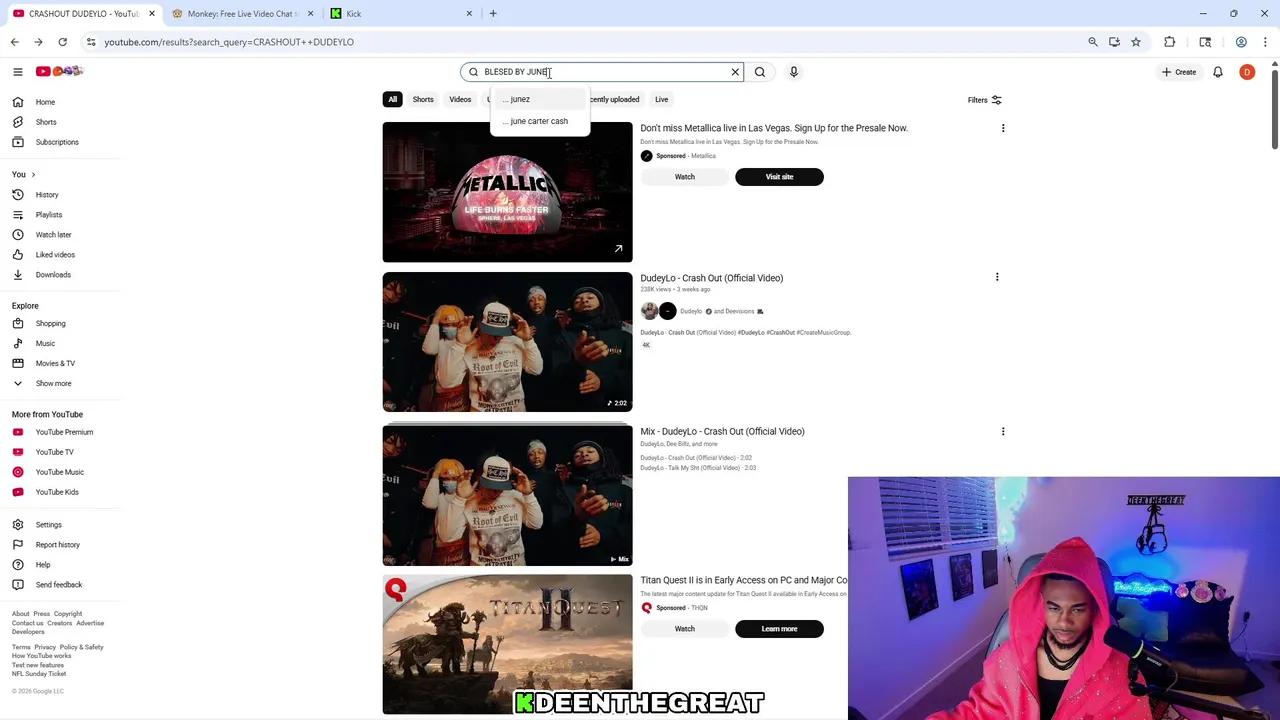The width and height of the screenshot is (1280, 720).
Task: Click the Create button
Action: (x=1179, y=72)
